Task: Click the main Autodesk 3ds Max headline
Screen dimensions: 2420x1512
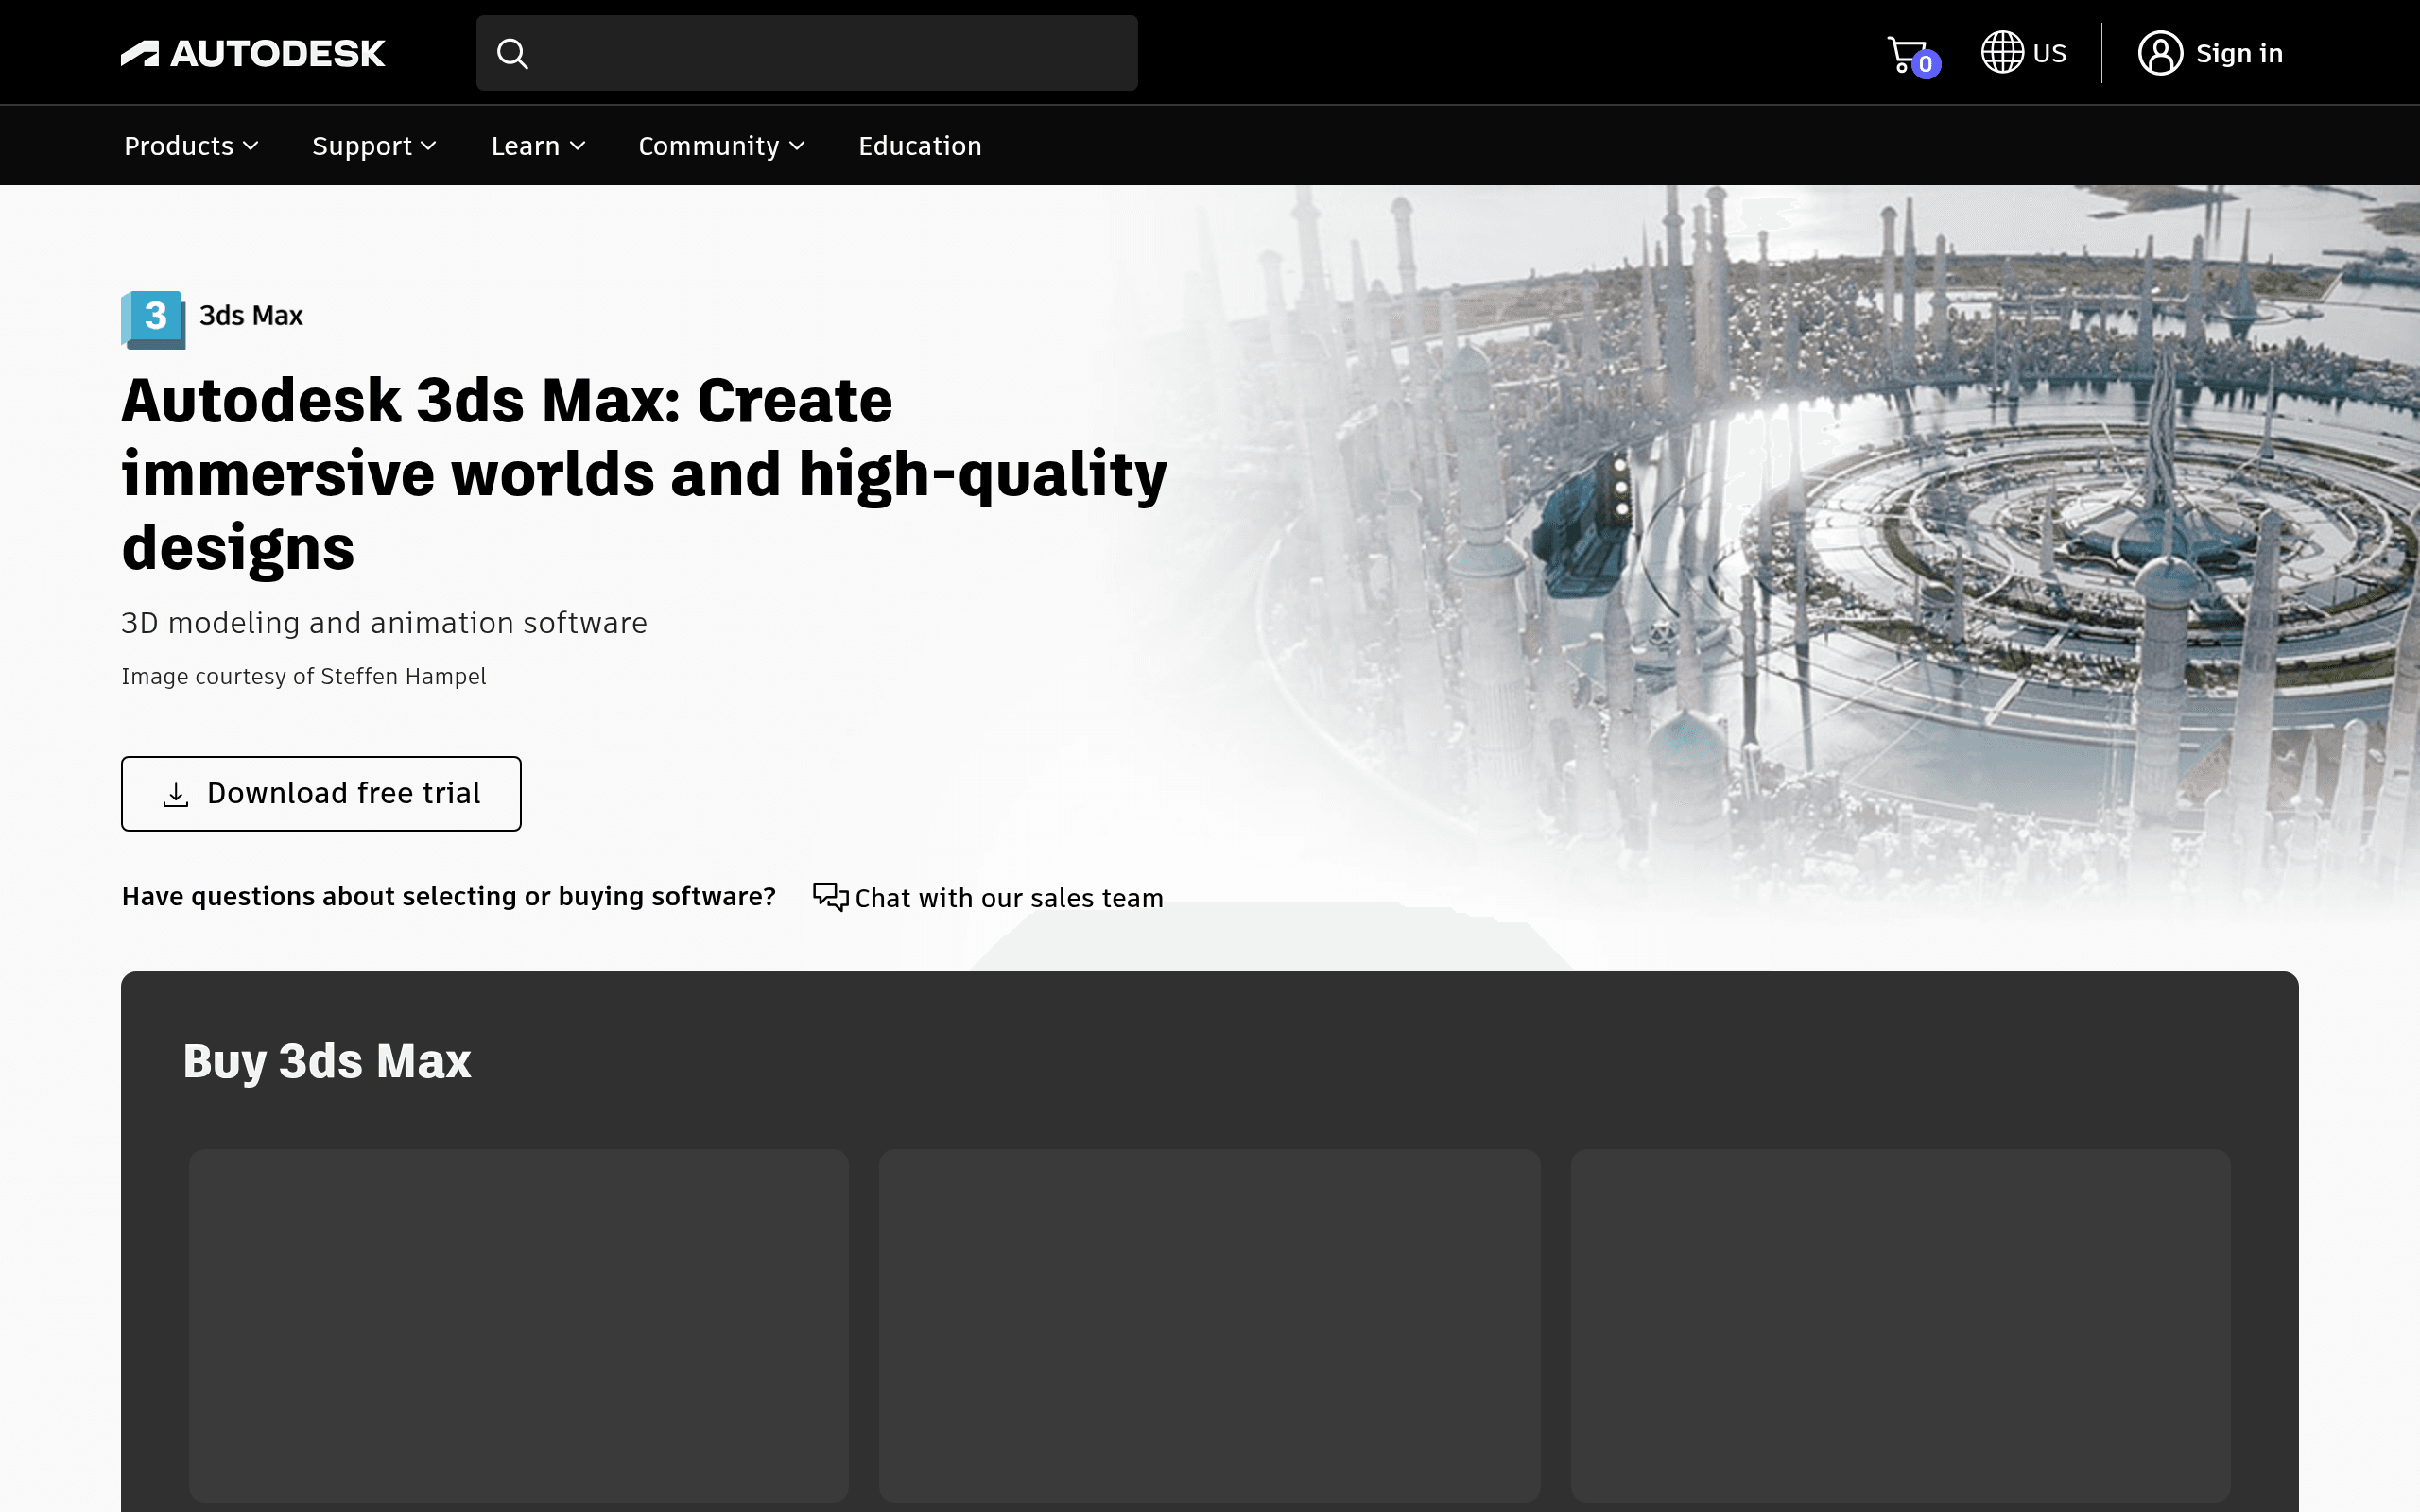Action: tap(644, 474)
